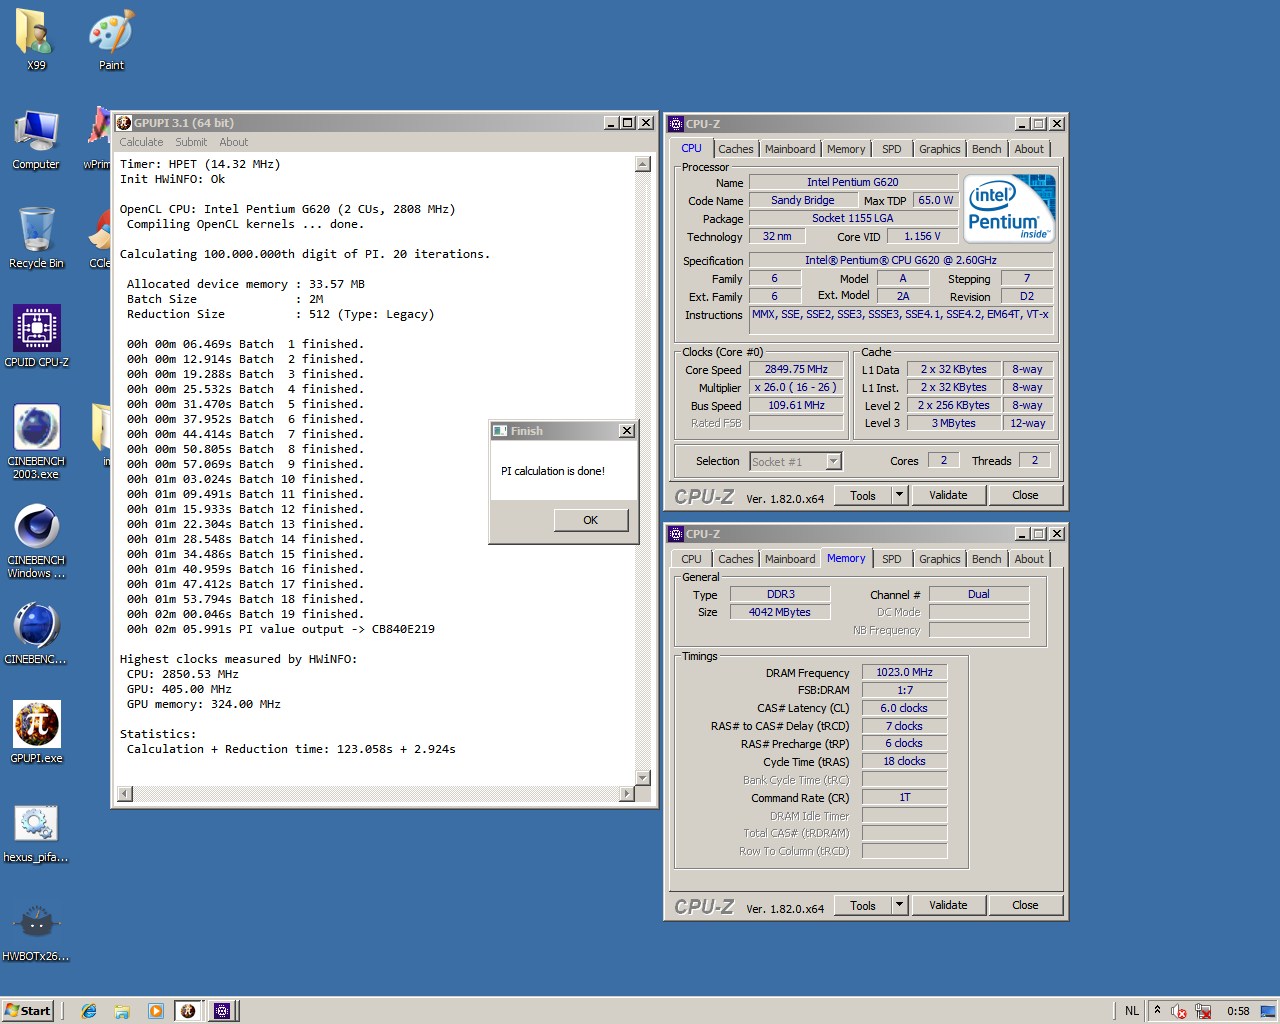Viewport: 1280px width, 1024px height.
Task: Open the Recycle Bin icon
Action: point(36,238)
